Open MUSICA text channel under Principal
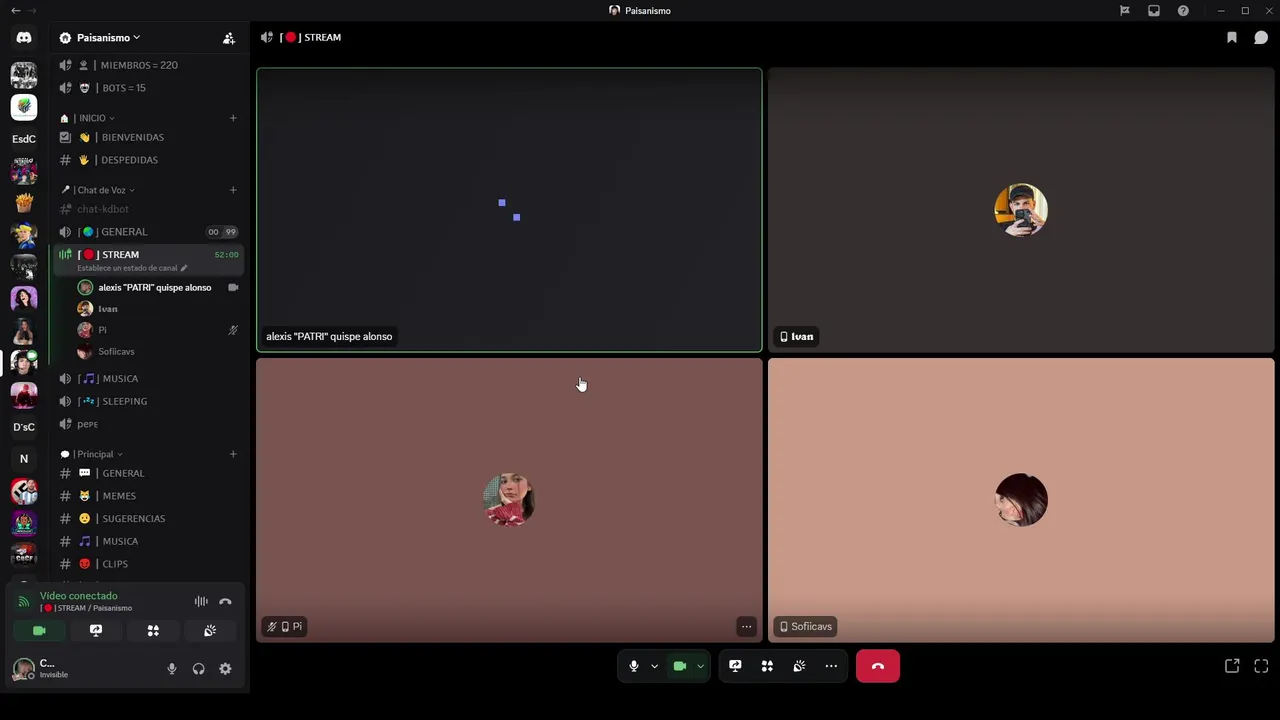1280x720 pixels. coord(148,541)
